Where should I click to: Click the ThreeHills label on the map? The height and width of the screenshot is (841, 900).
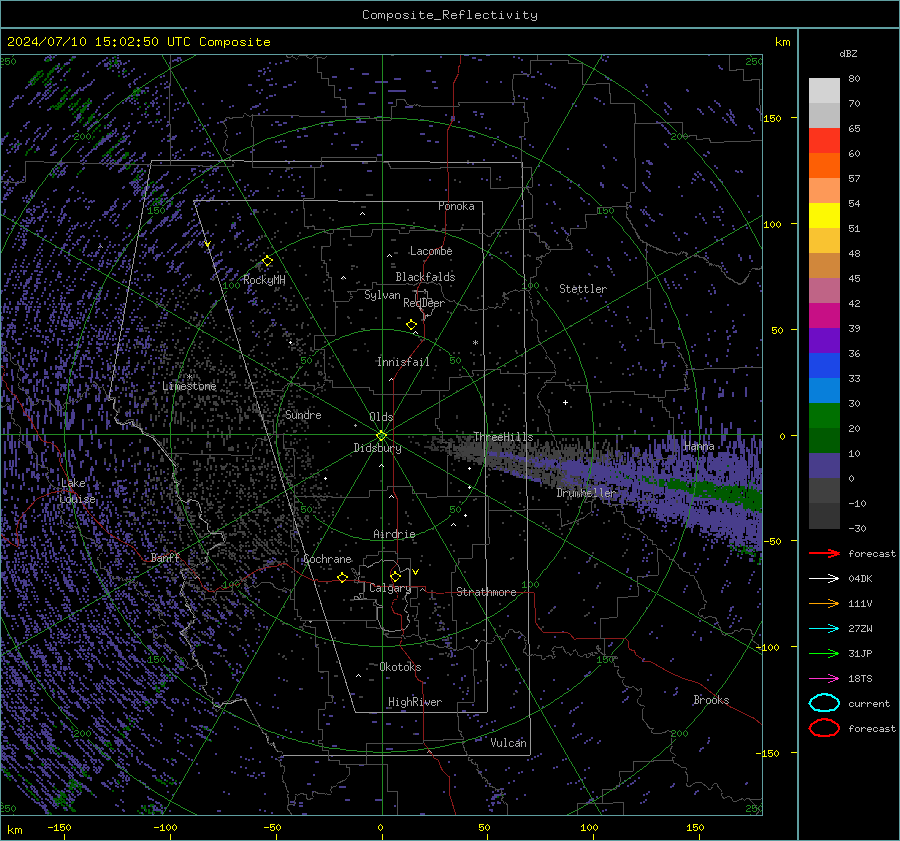tap(503, 437)
